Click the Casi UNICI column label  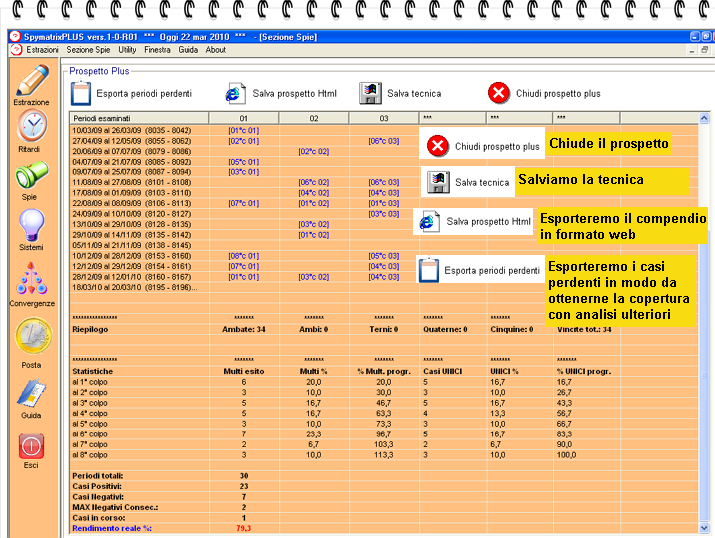point(442,371)
